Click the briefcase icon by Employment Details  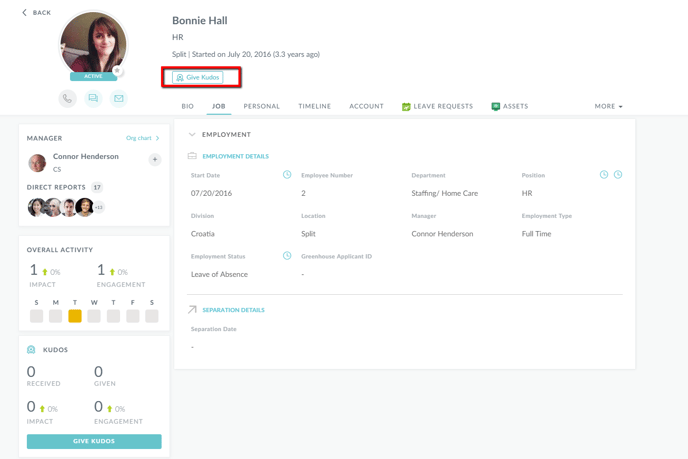[x=192, y=156]
